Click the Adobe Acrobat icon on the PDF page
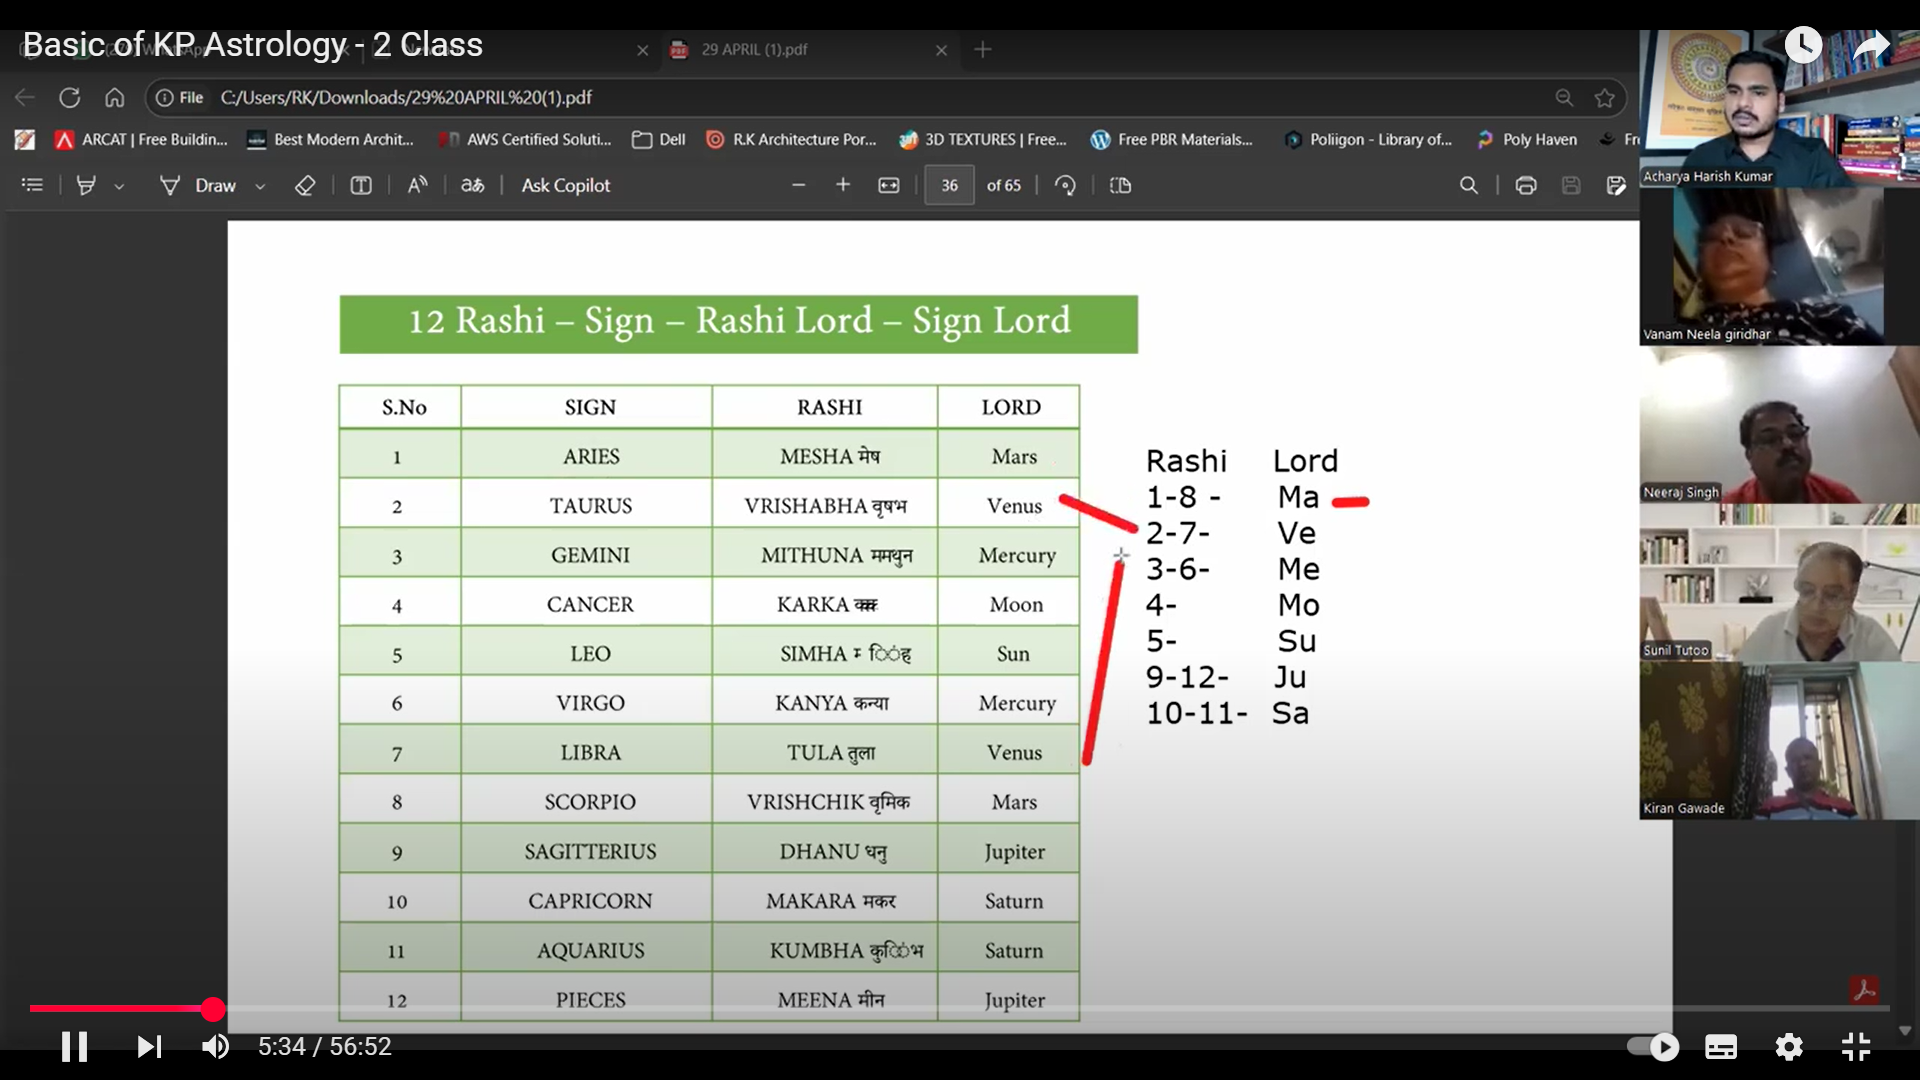The width and height of the screenshot is (1920, 1080). (1864, 990)
